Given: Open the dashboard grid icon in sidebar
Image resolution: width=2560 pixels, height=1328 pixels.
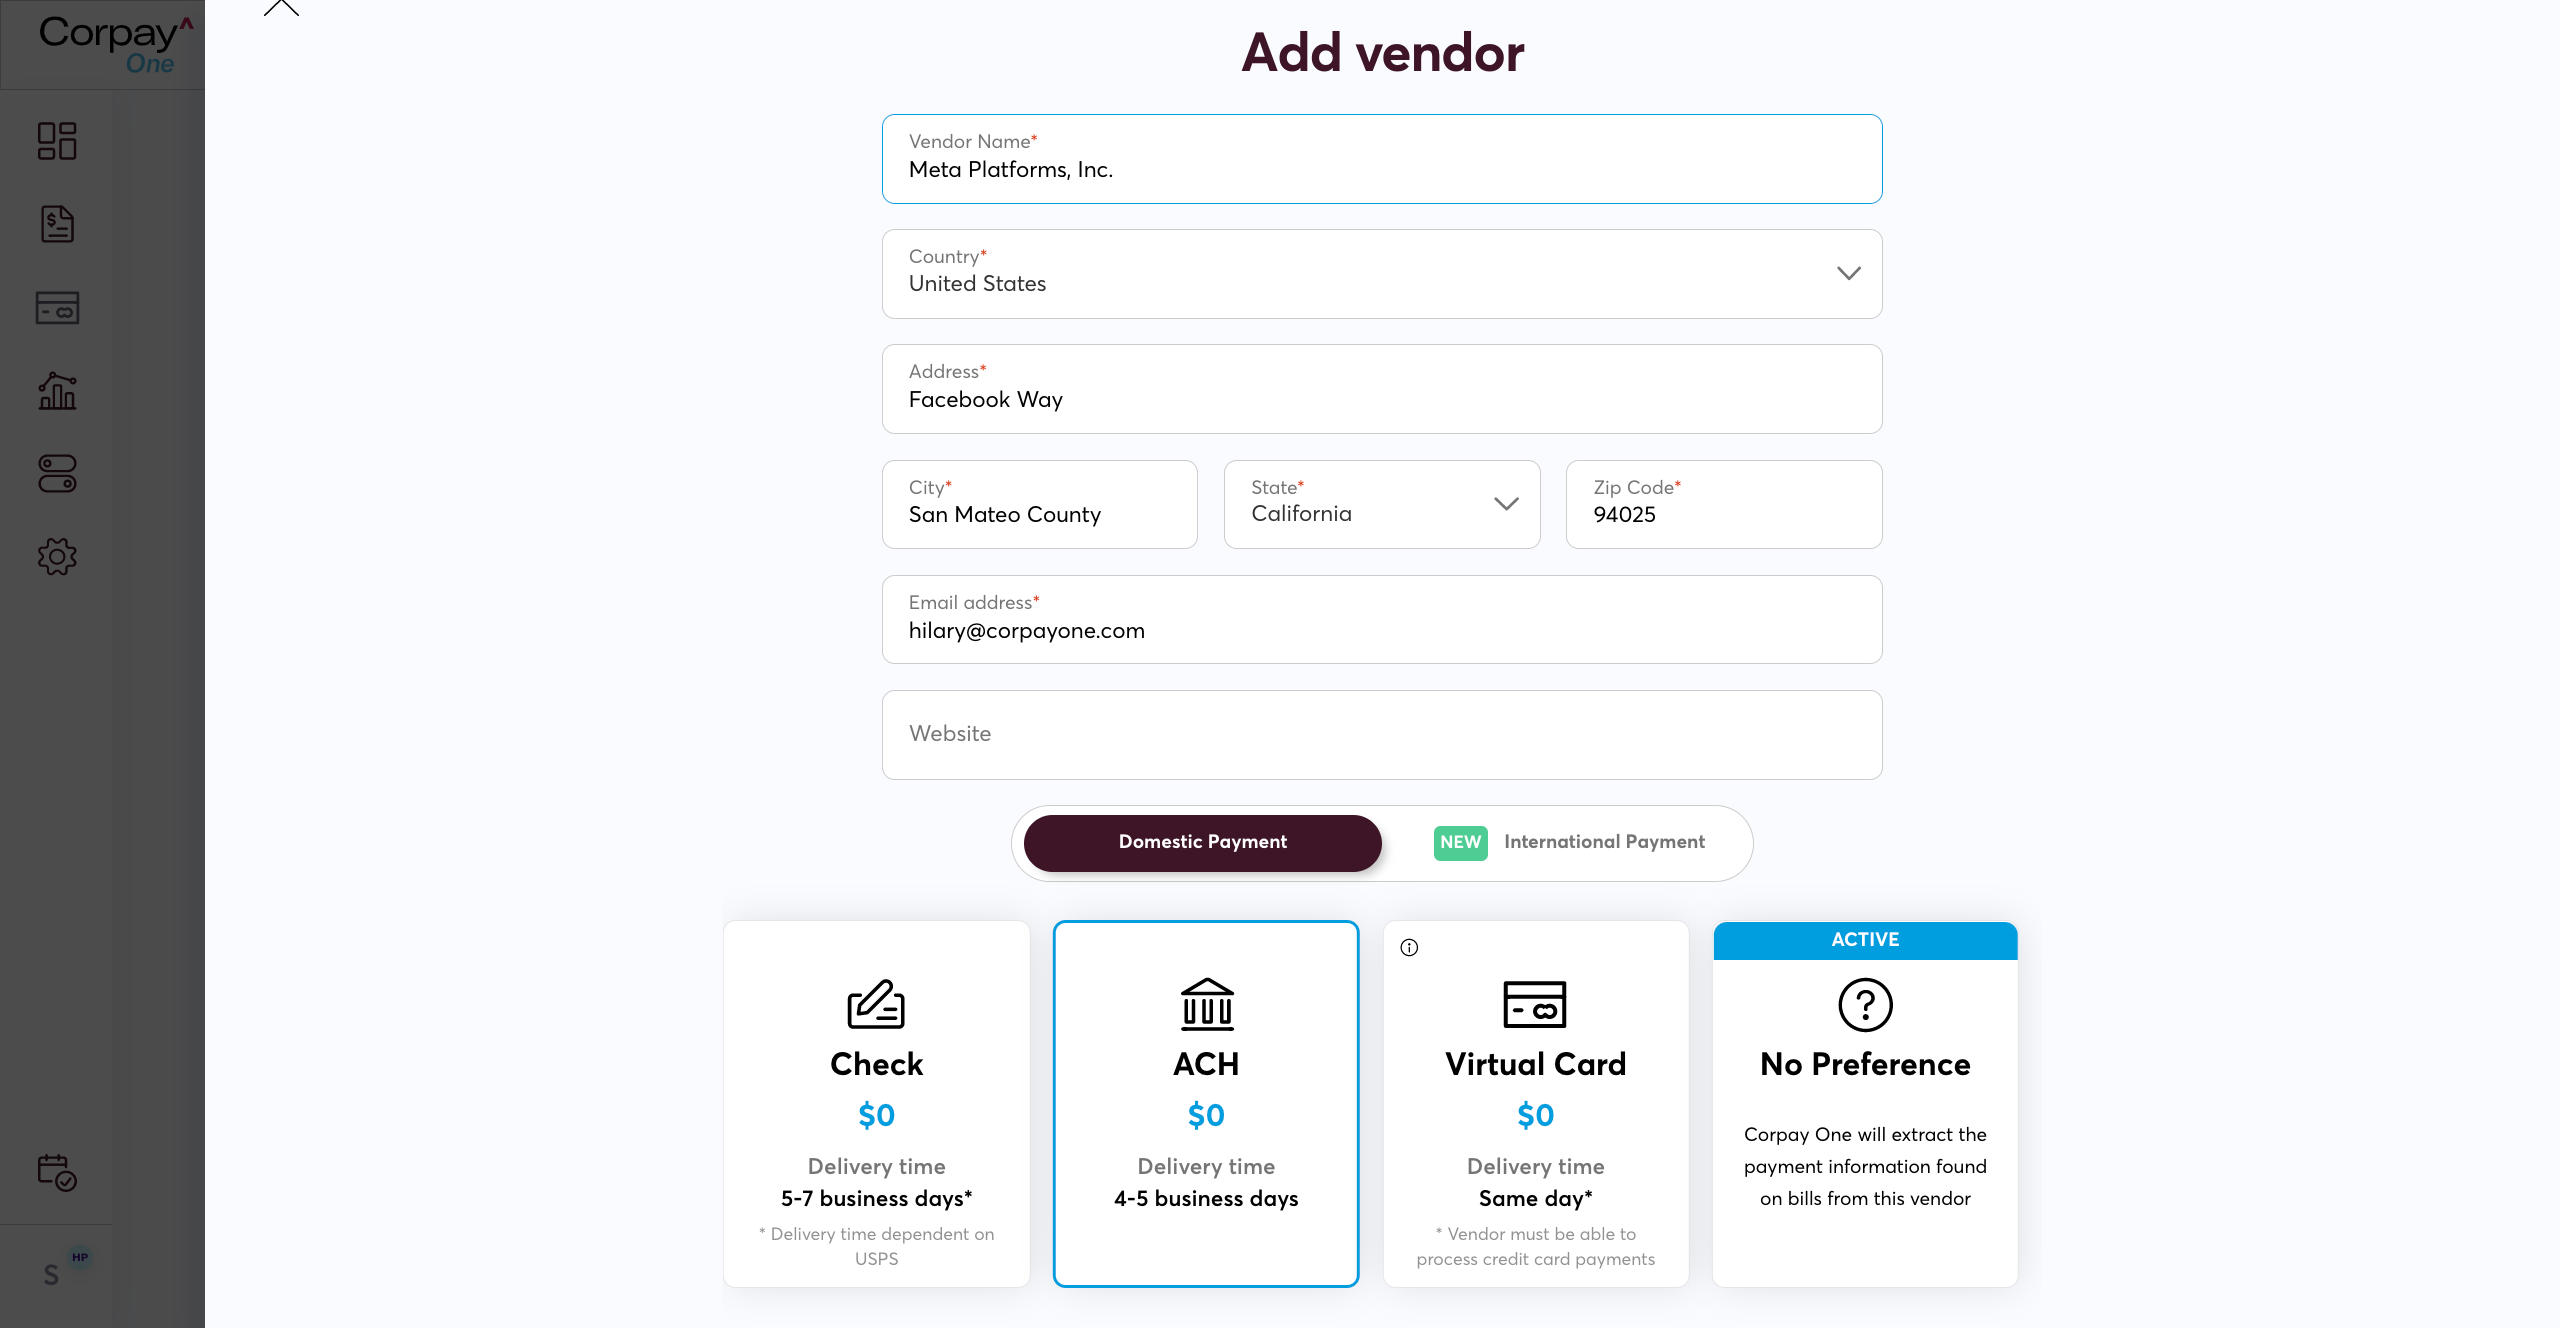Looking at the screenshot, I should [x=57, y=141].
